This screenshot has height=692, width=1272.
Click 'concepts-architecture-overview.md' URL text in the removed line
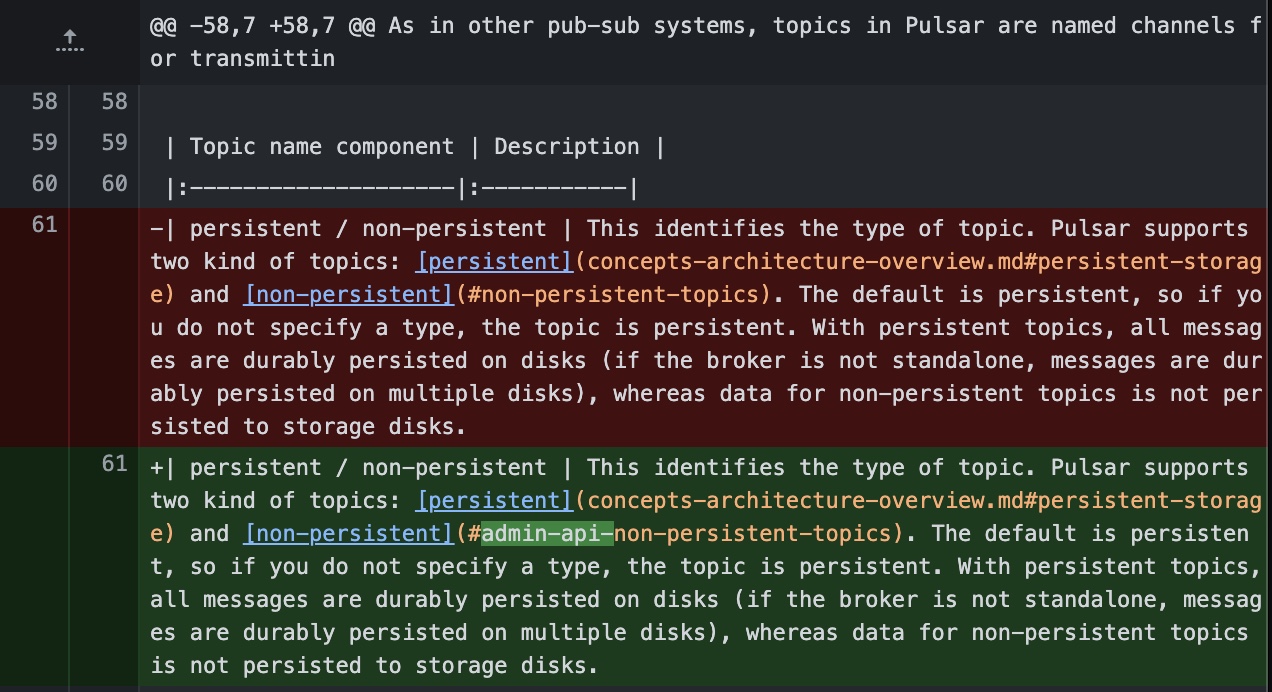coord(804,261)
